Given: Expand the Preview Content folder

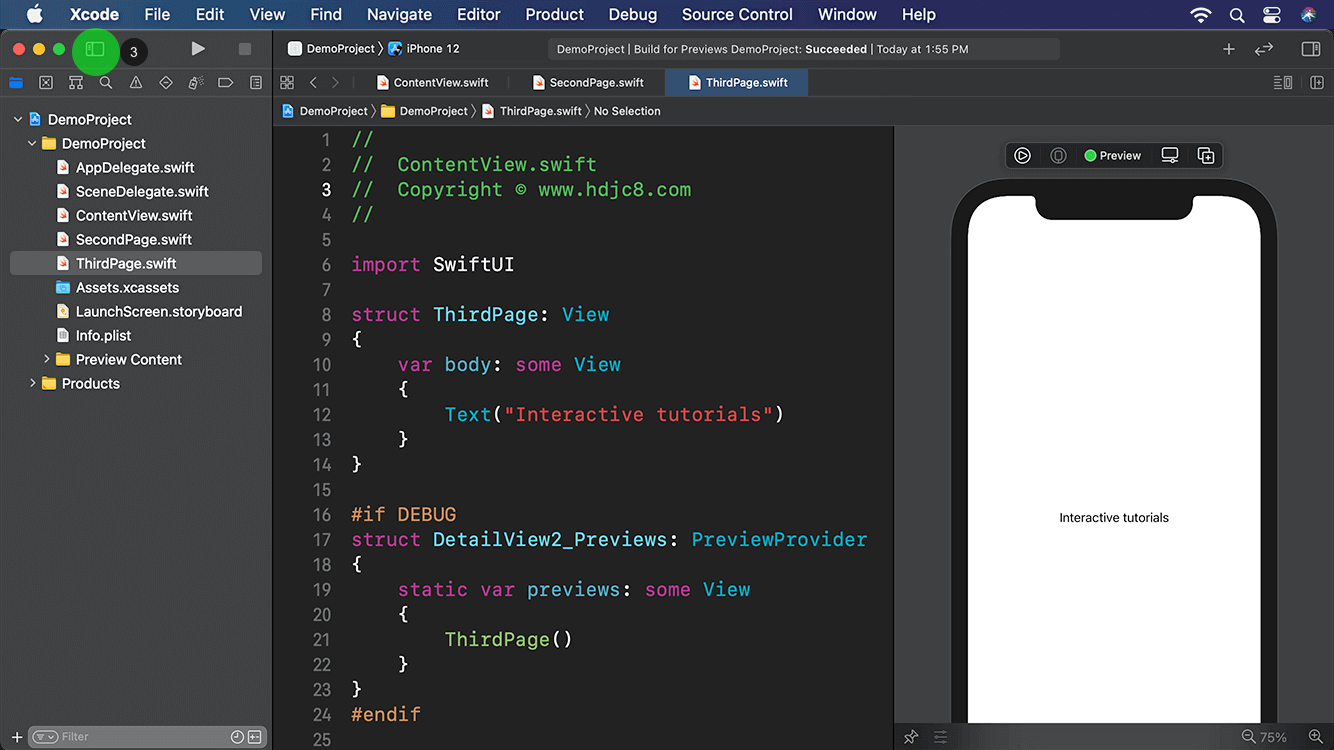Looking at the screenshot, I should click(x=46, y=359).
